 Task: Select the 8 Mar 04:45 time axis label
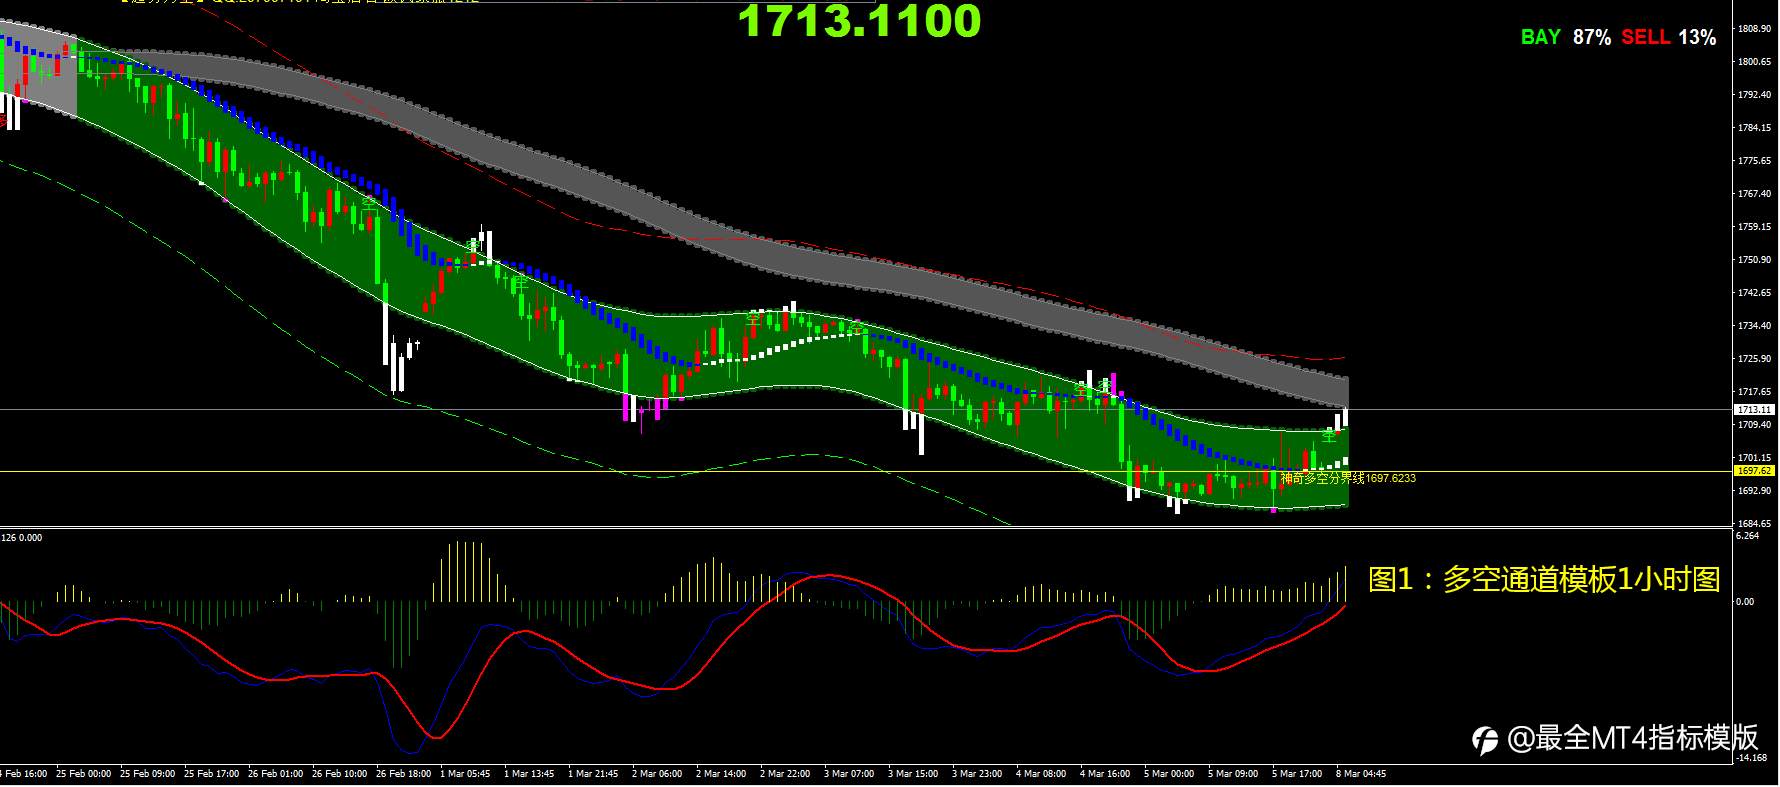1361,774
